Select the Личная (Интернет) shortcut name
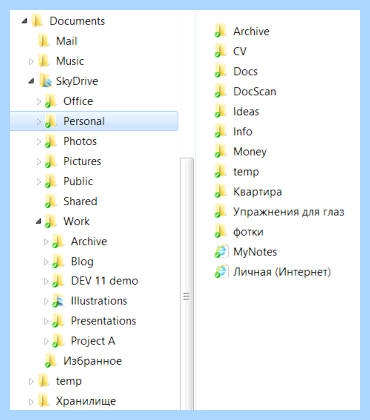This screenshot has width=370, height=420. (x=282, y=272)
